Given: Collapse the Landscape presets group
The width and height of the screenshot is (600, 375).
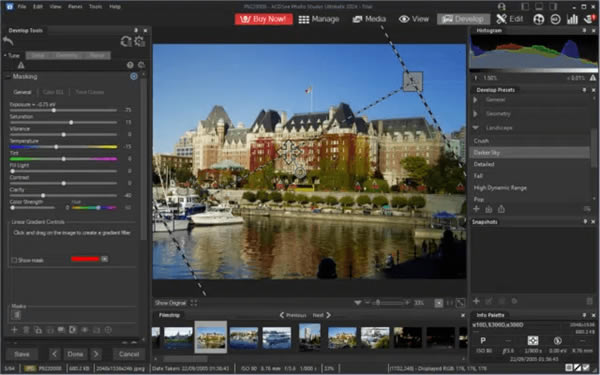Looking at the screenshot, I should (x=476, y=128).
